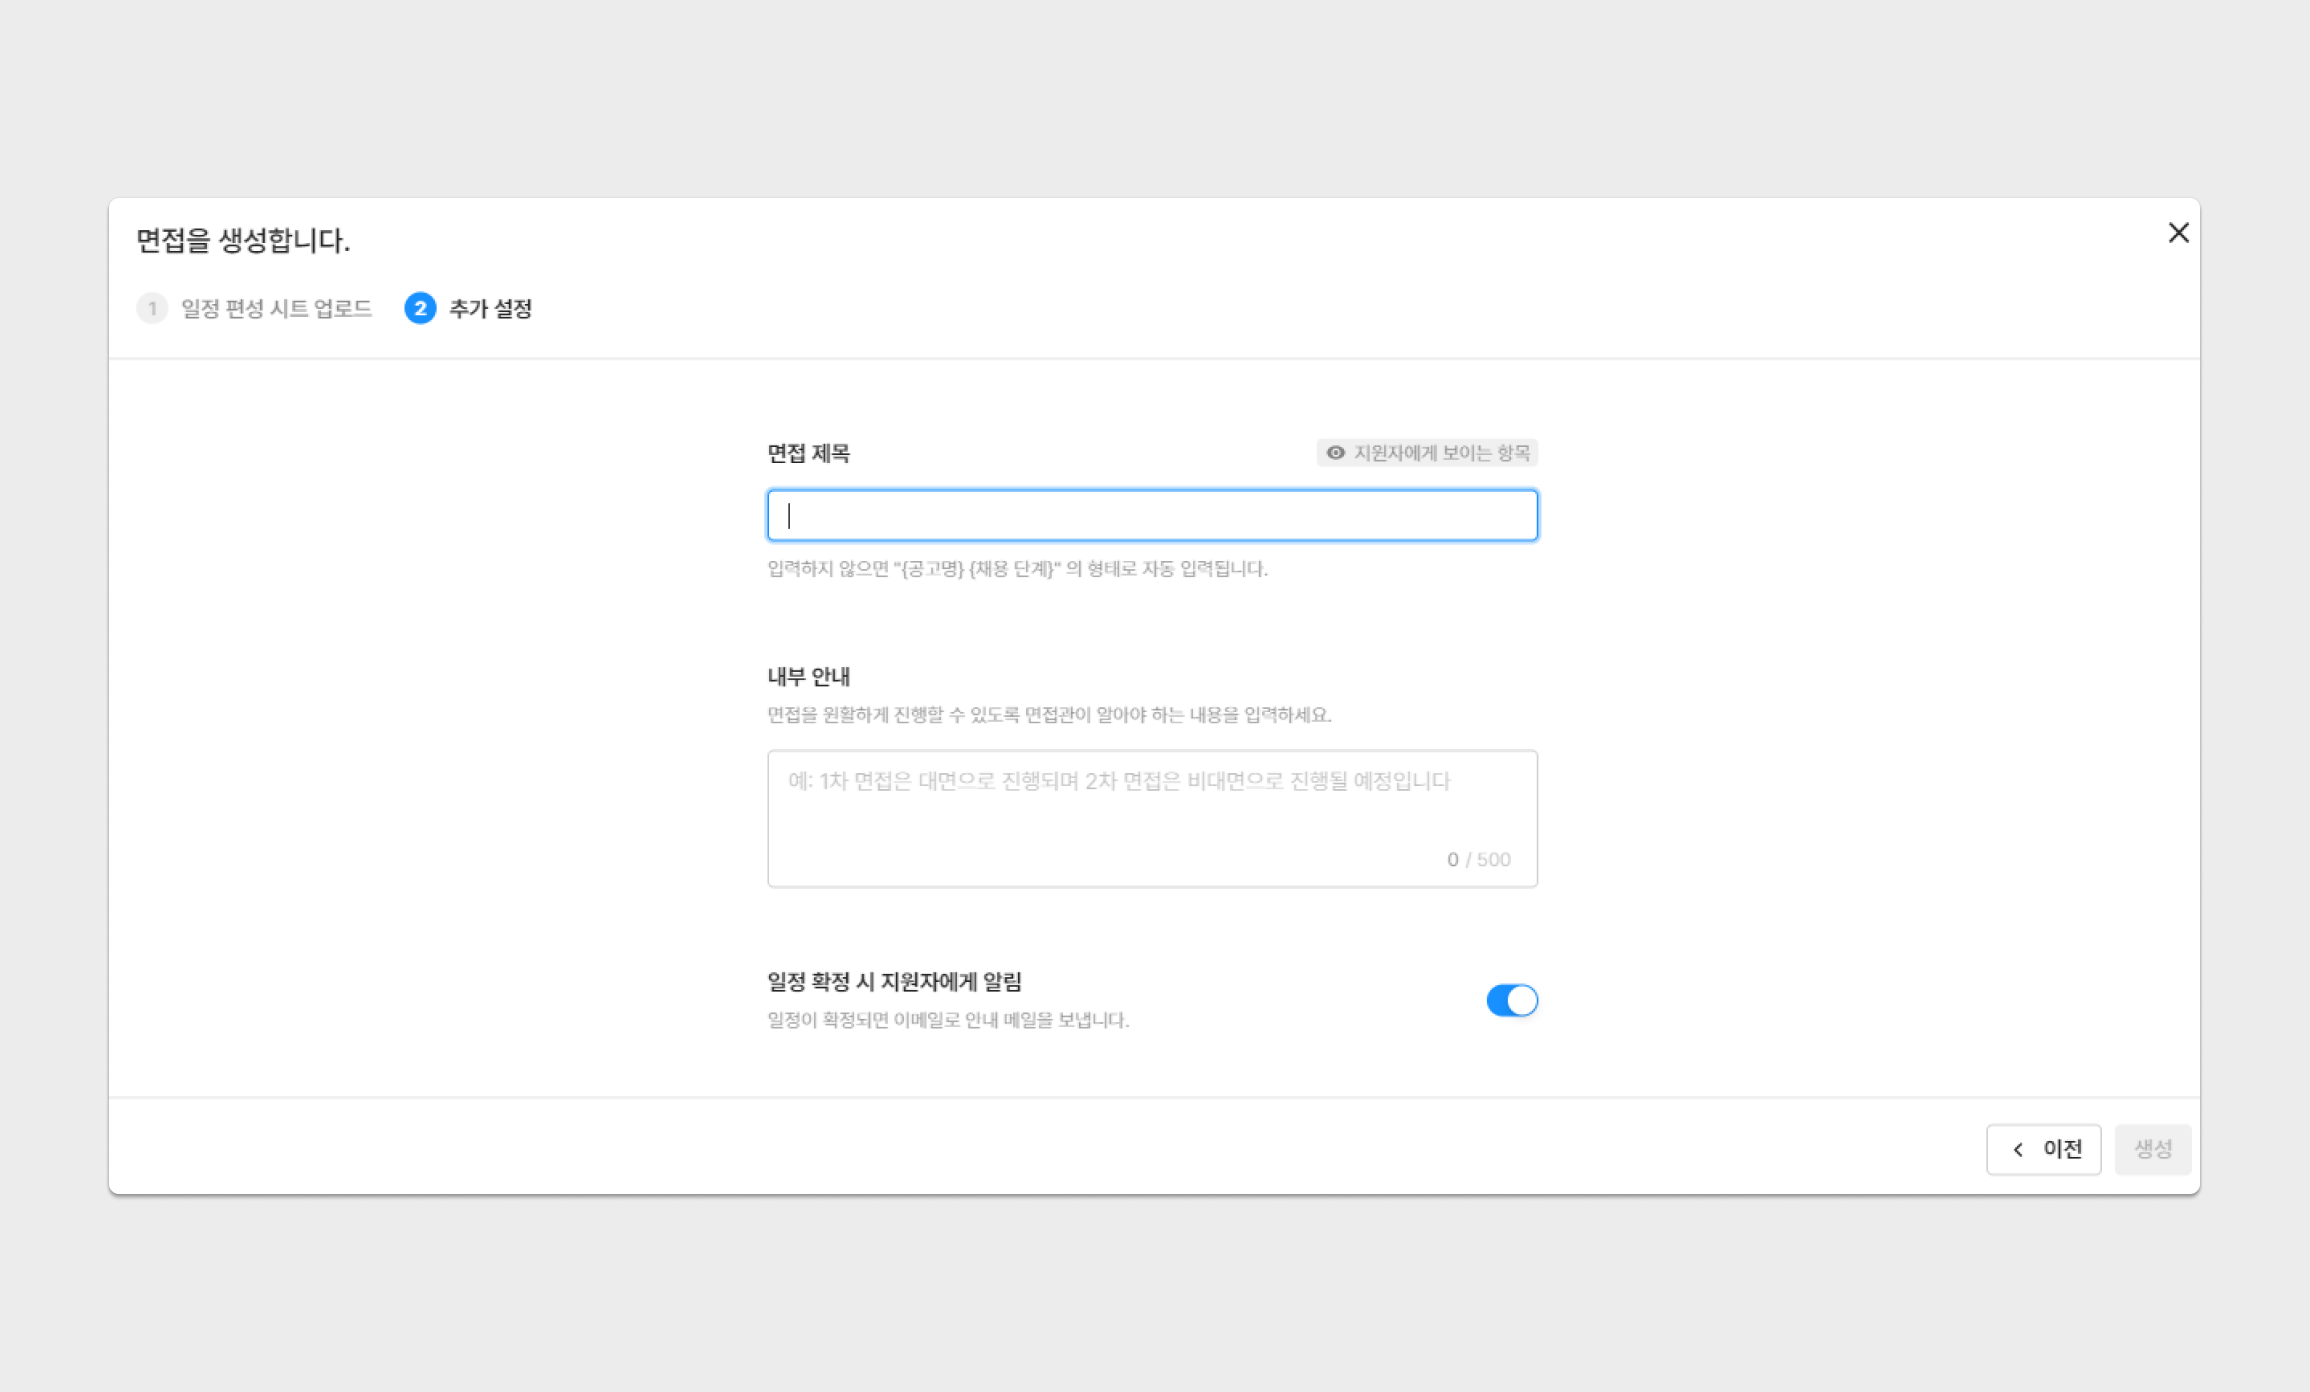
Task: Click the auto-input helper text under title field
Action: [x=1017, y=568]
